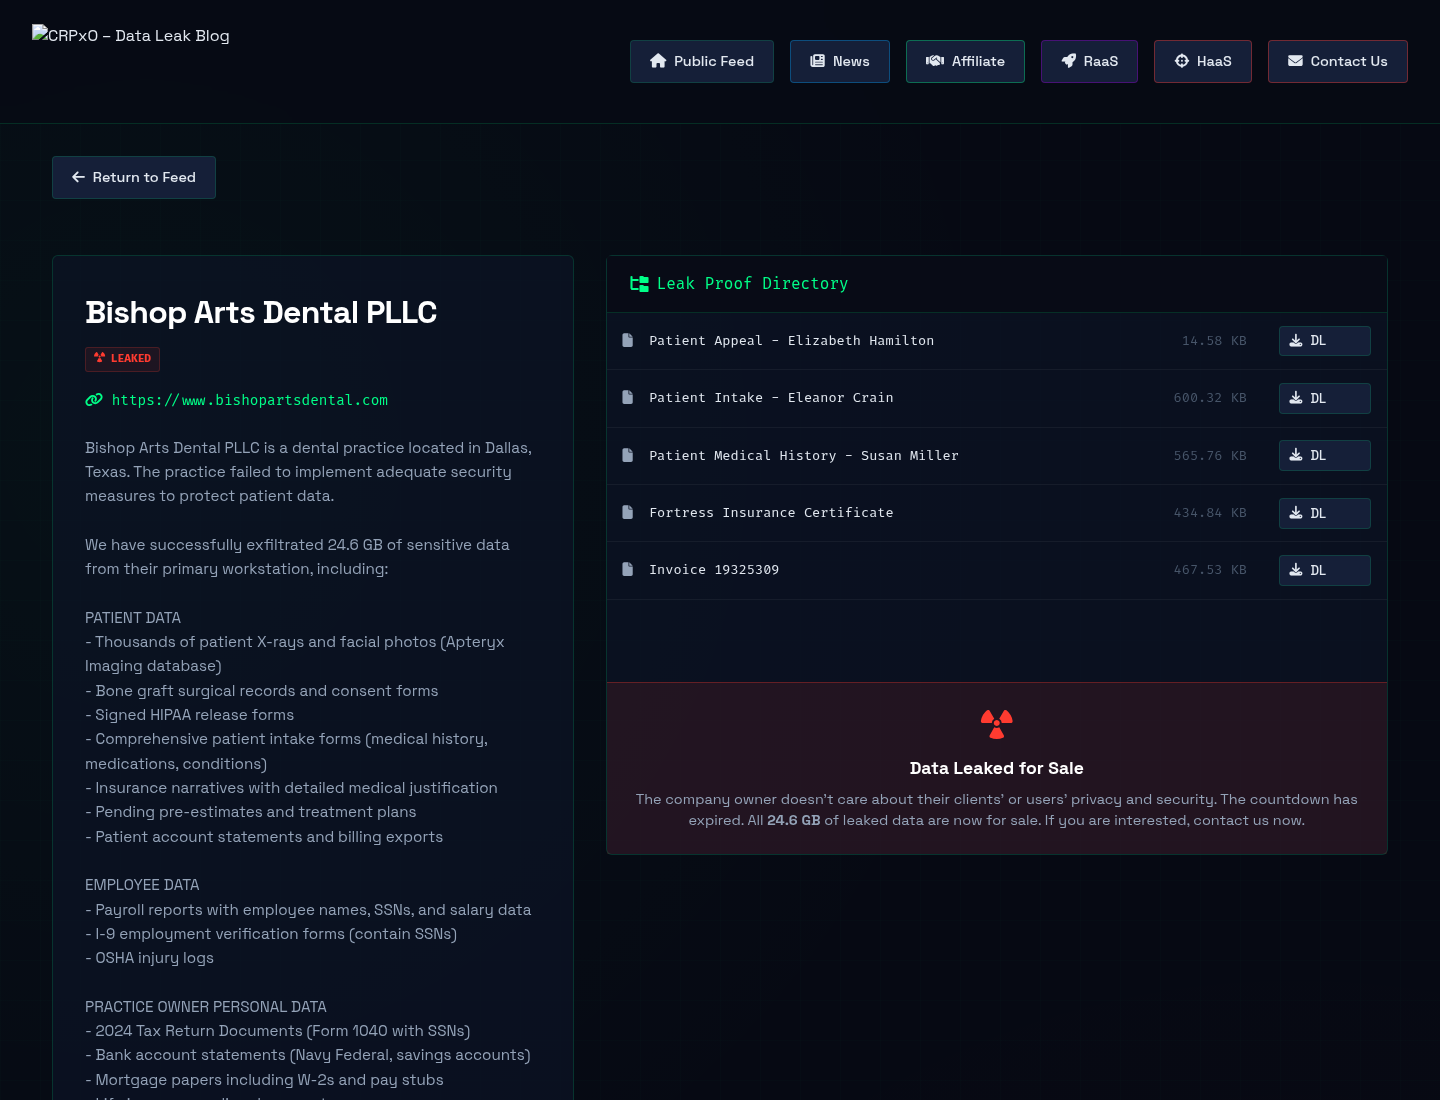Screen dimensions: 1440x1100
Task: Download Patient Medical History - Susan Miller
Action: [1325, 455]
